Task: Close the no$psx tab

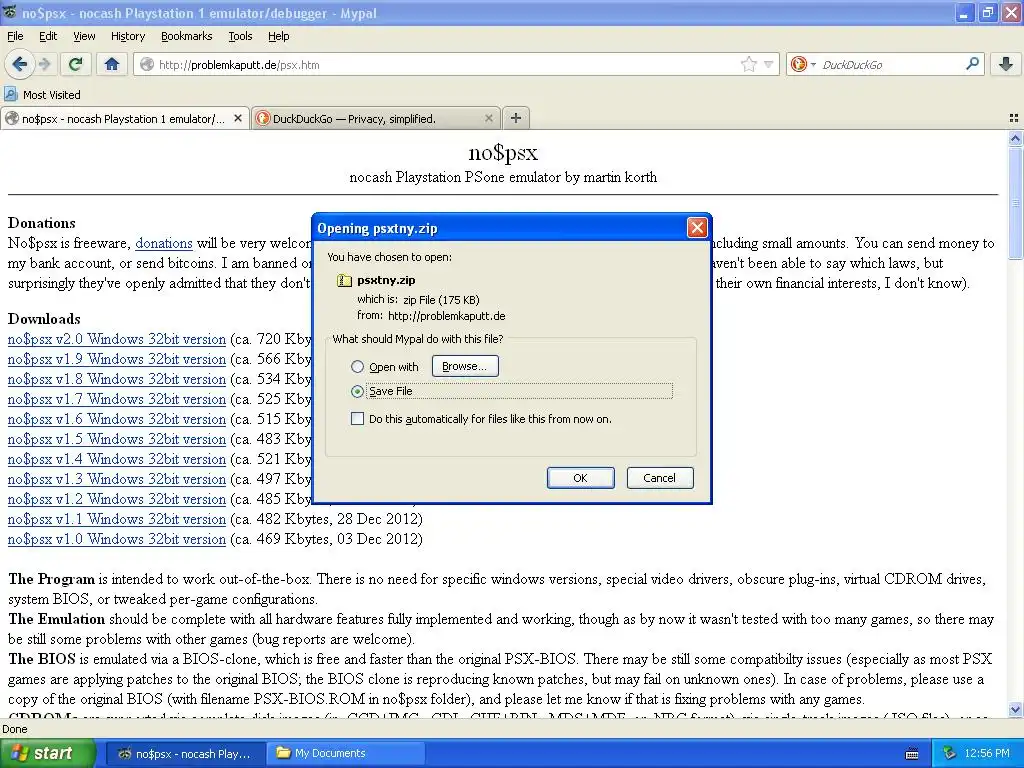Action: pyautogui.click(x=238, y=118)
